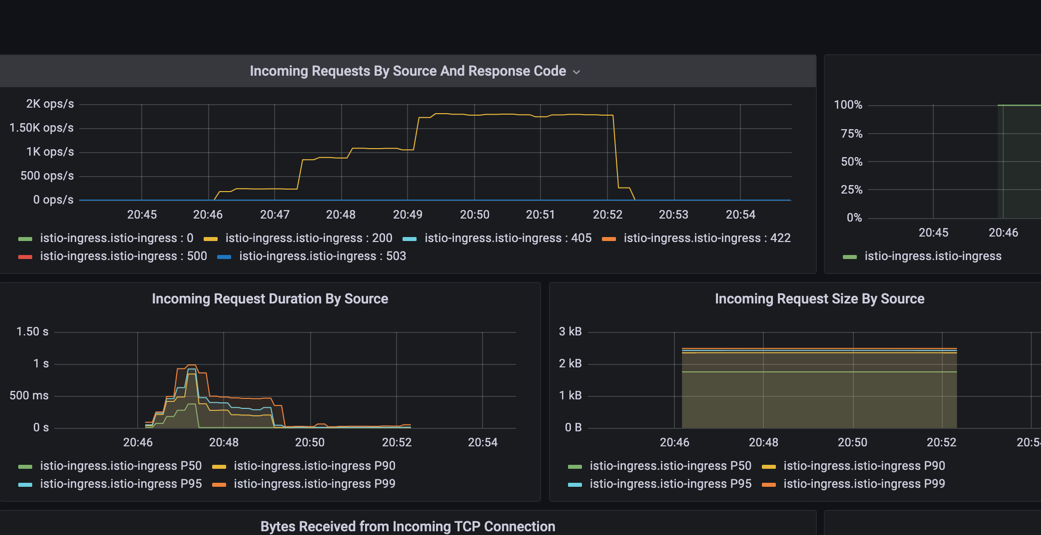Screen dimensions: 1041x535
Task: Click green color swatch for response code 0
Action: click(x=25, y=238)
